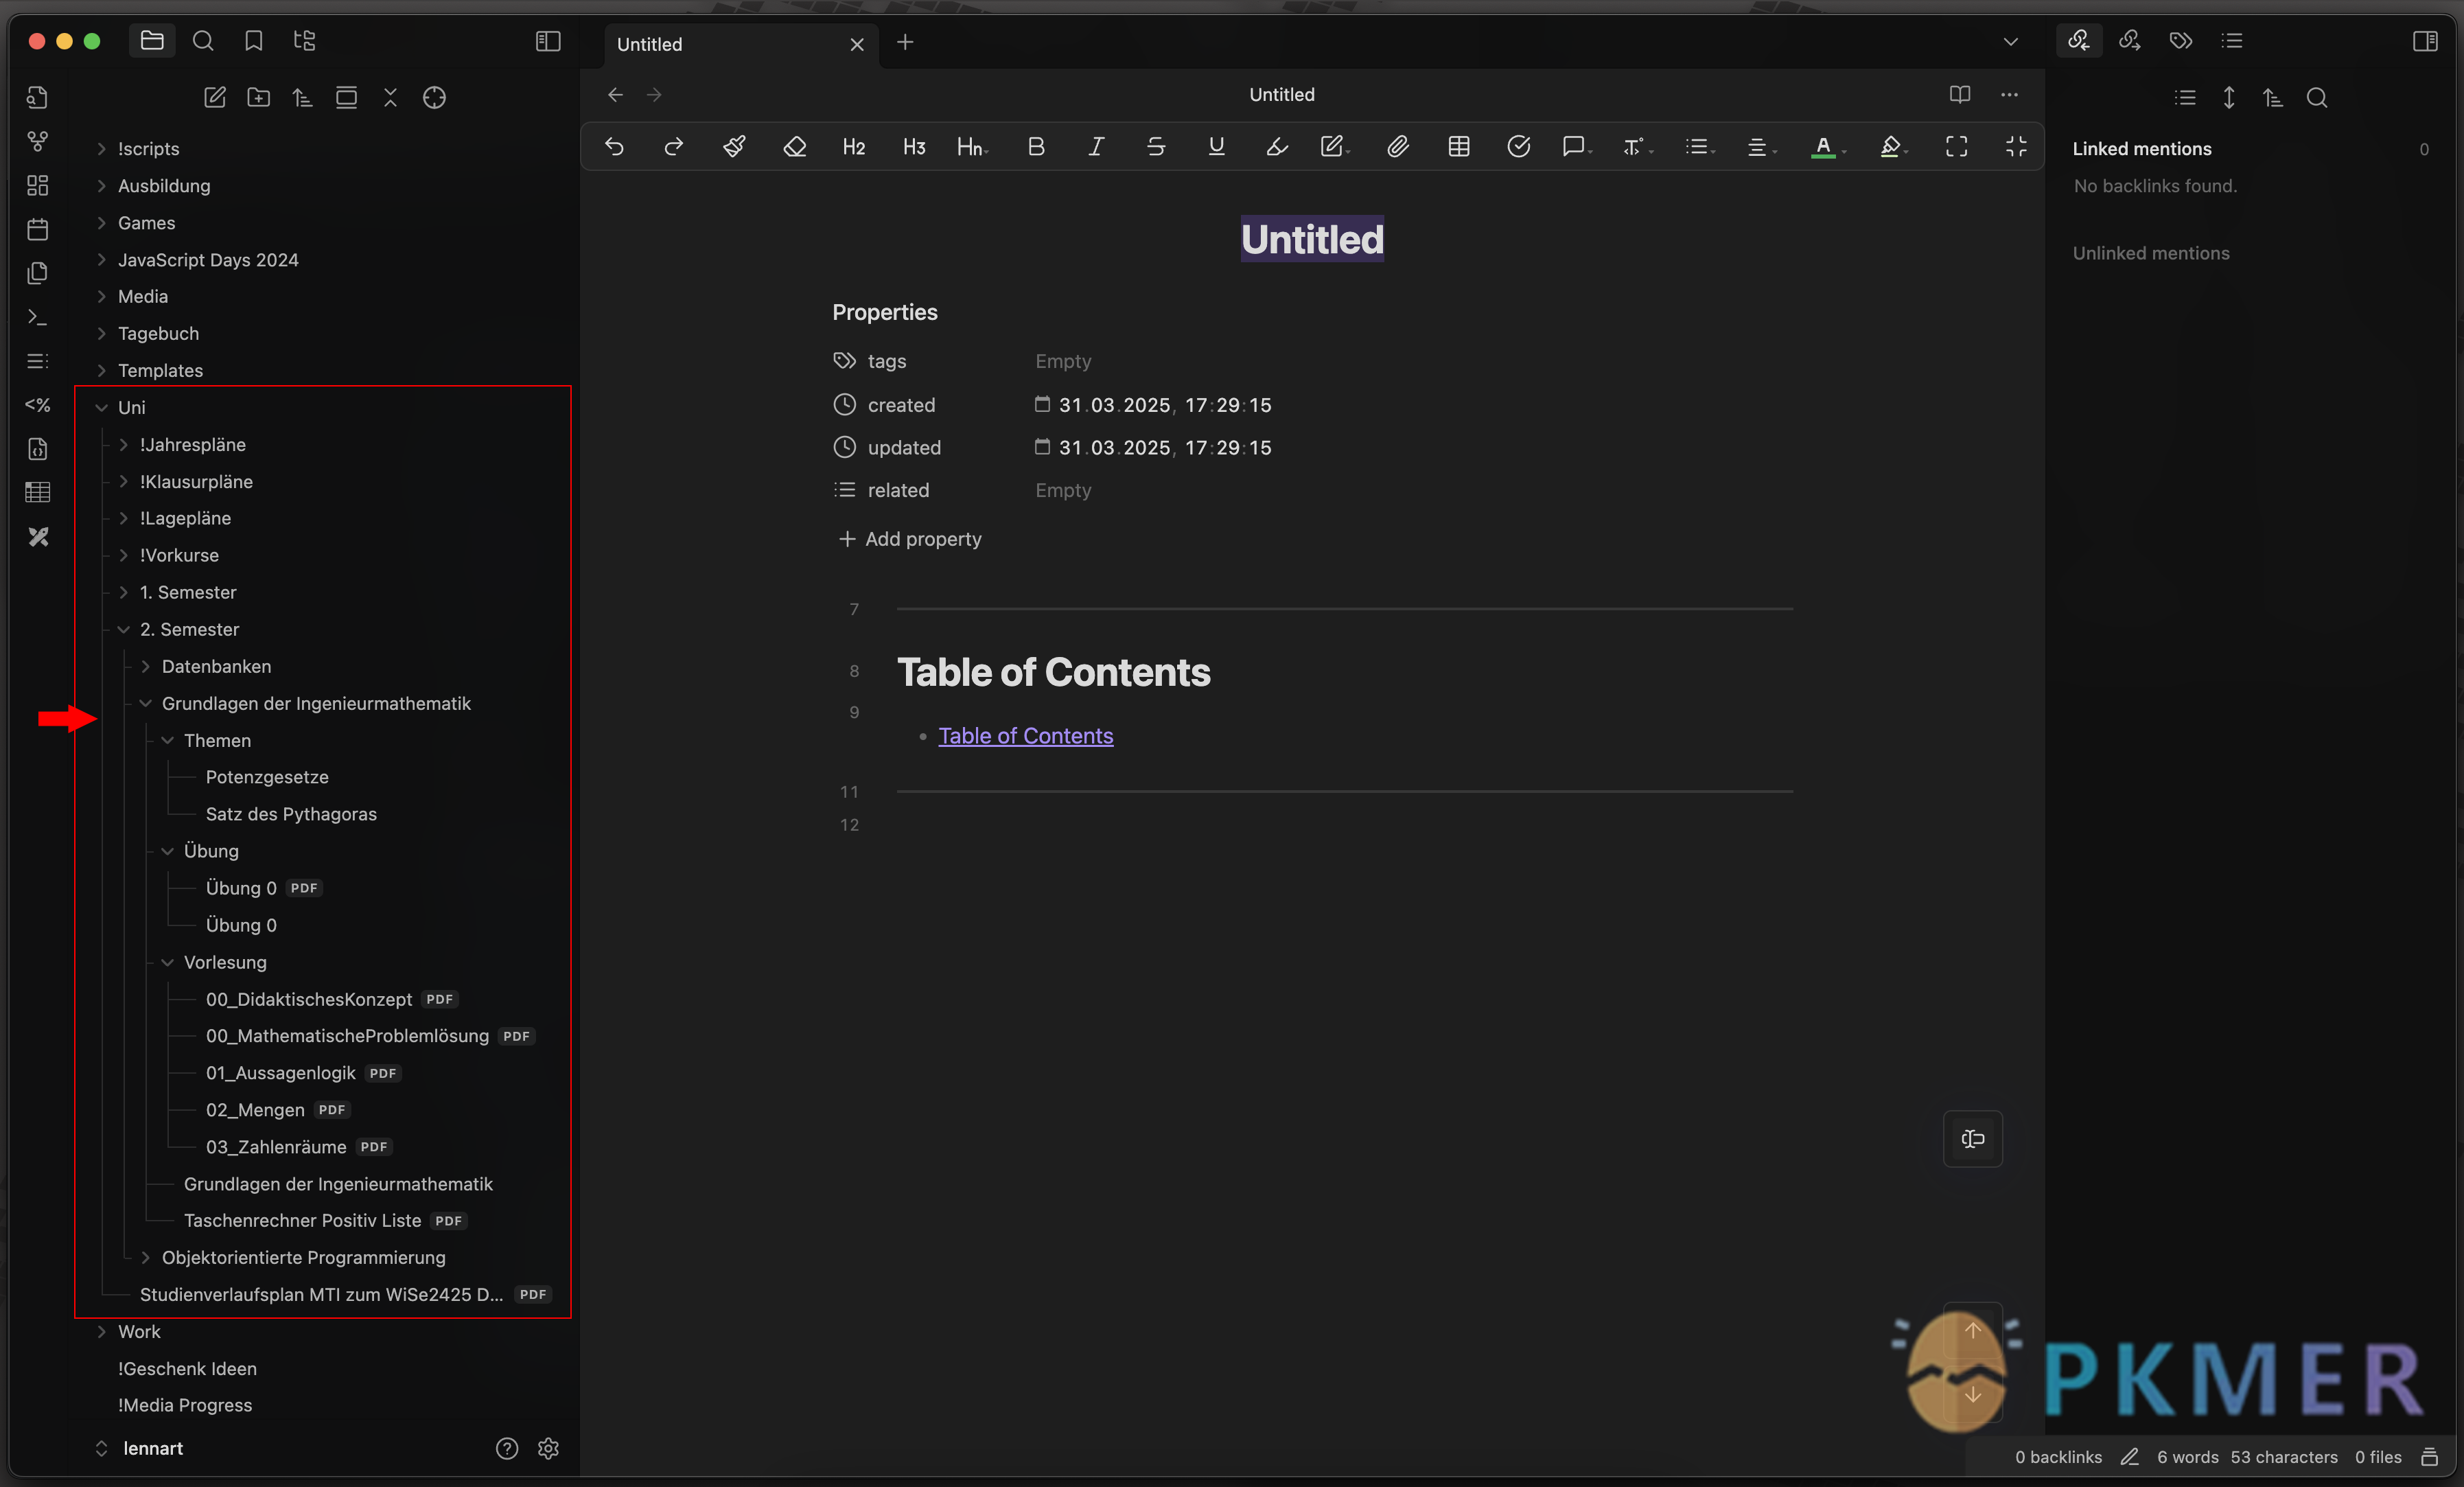The height and width of the screenshot is (1487, 2464).
Task: Click the Bold formatting icon
Action: click(x=1036, y=147)
